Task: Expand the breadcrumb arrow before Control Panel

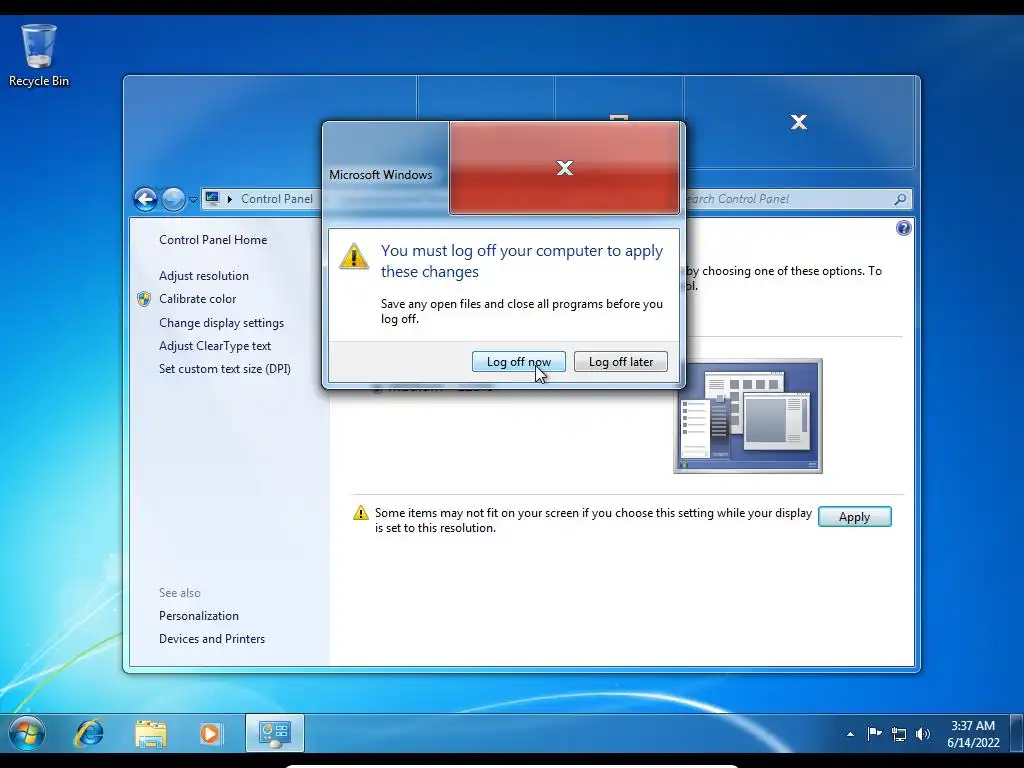Action: 229,199
